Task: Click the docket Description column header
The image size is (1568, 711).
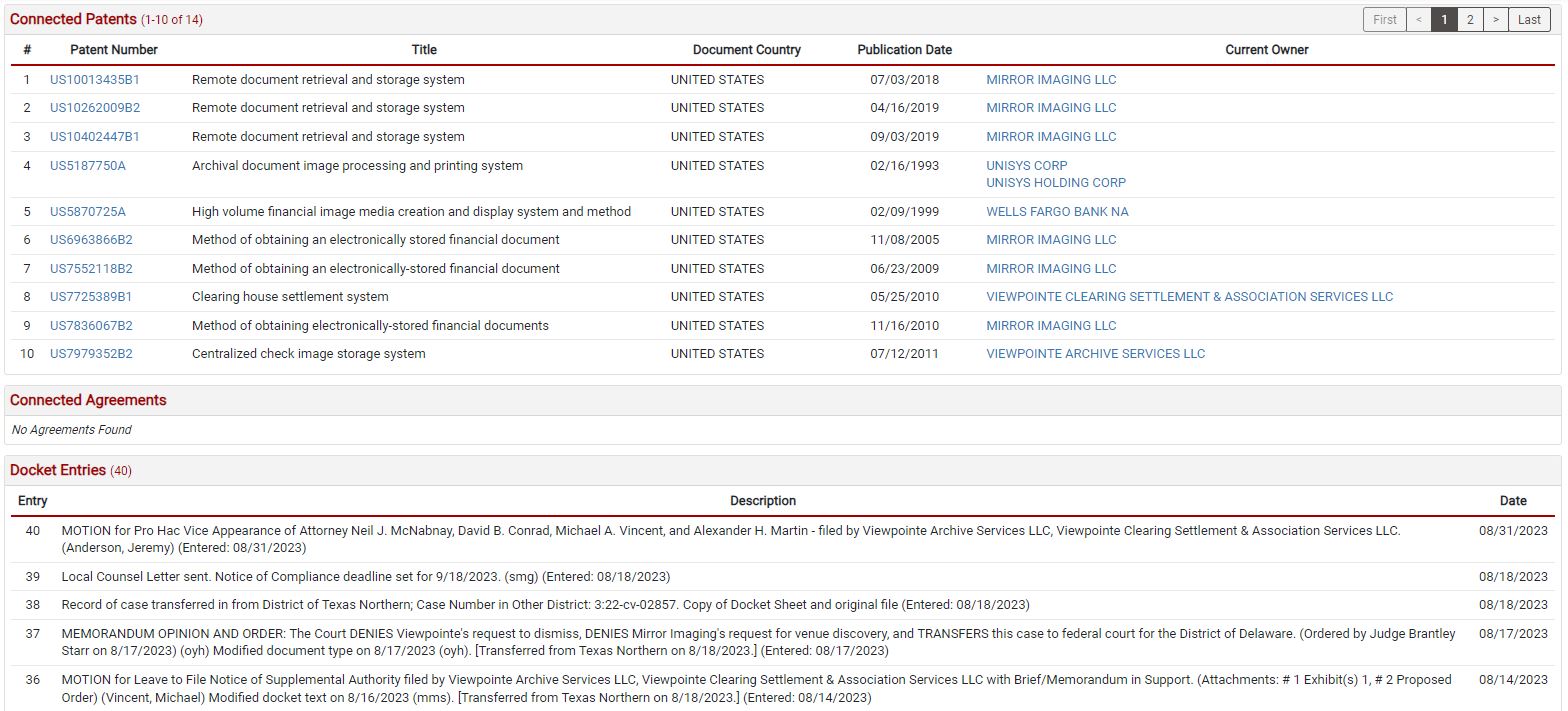Action: tap(763, 501)
